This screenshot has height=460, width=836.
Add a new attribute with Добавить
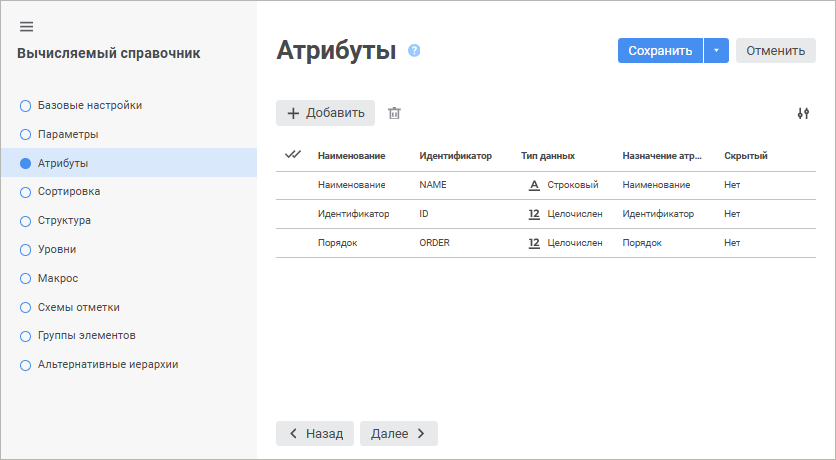click(325, 113)
